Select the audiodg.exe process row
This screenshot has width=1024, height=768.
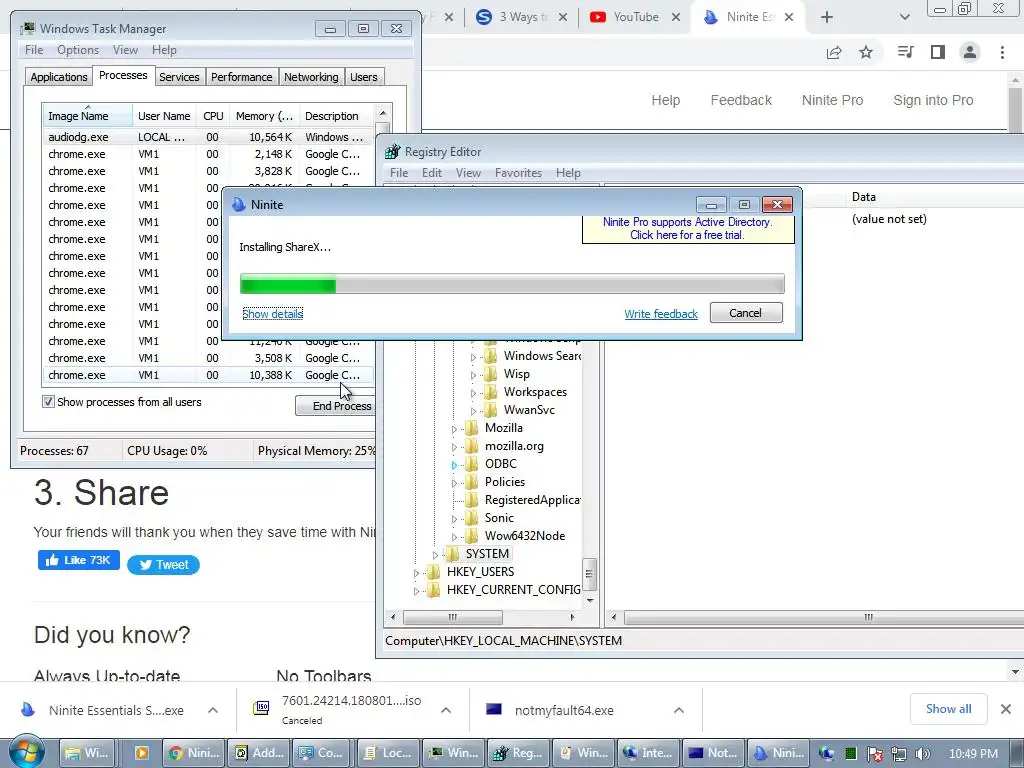click(208, 137)
